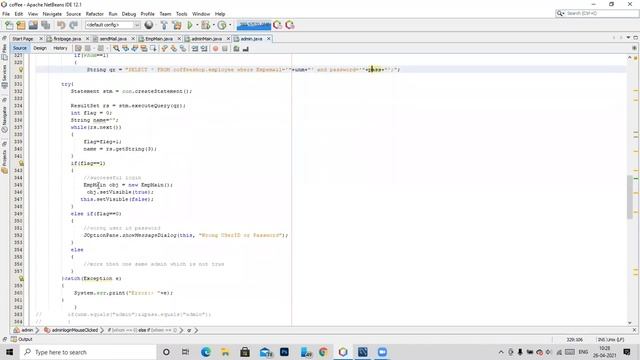The width and height of the screenshot is (640, 360).
Task: Click the Find Selection magnifier editor icon
Action: coord(116,49)
